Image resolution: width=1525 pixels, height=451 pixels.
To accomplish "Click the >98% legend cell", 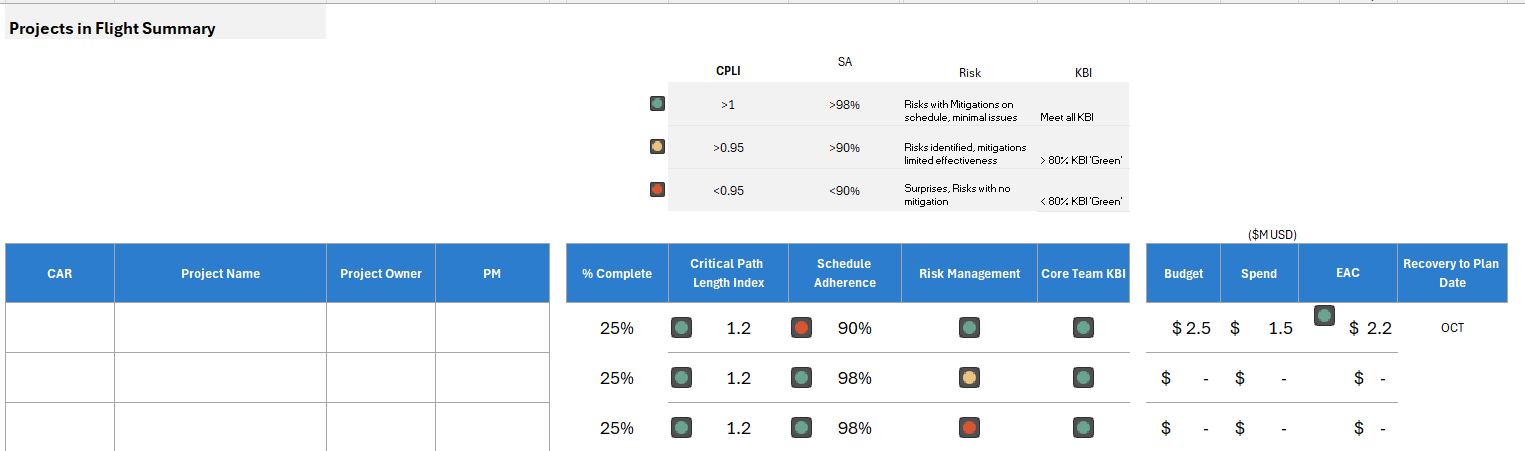I will point(845,104).
